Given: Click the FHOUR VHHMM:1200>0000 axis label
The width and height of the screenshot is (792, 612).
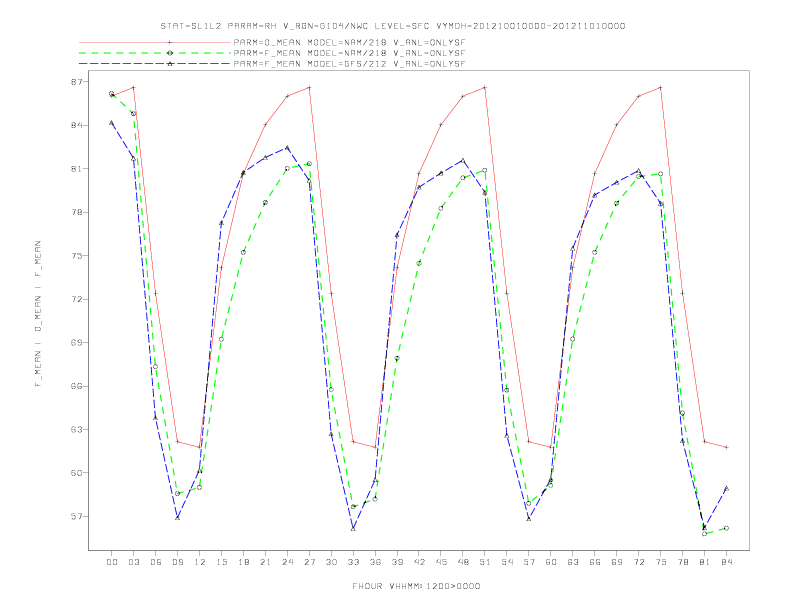Looking at the screenshot, I should click(x=416, y=586).
